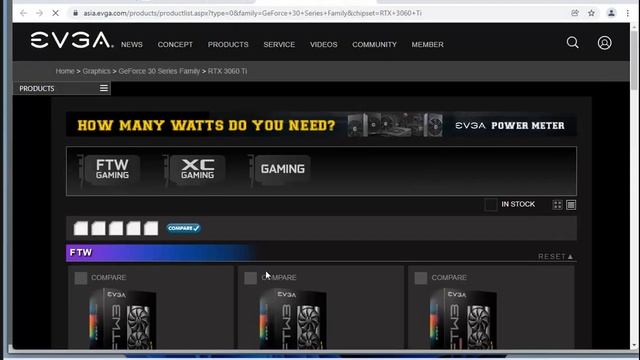Click the first empty compare slot

pyautogui.click(x=81, y=228)
